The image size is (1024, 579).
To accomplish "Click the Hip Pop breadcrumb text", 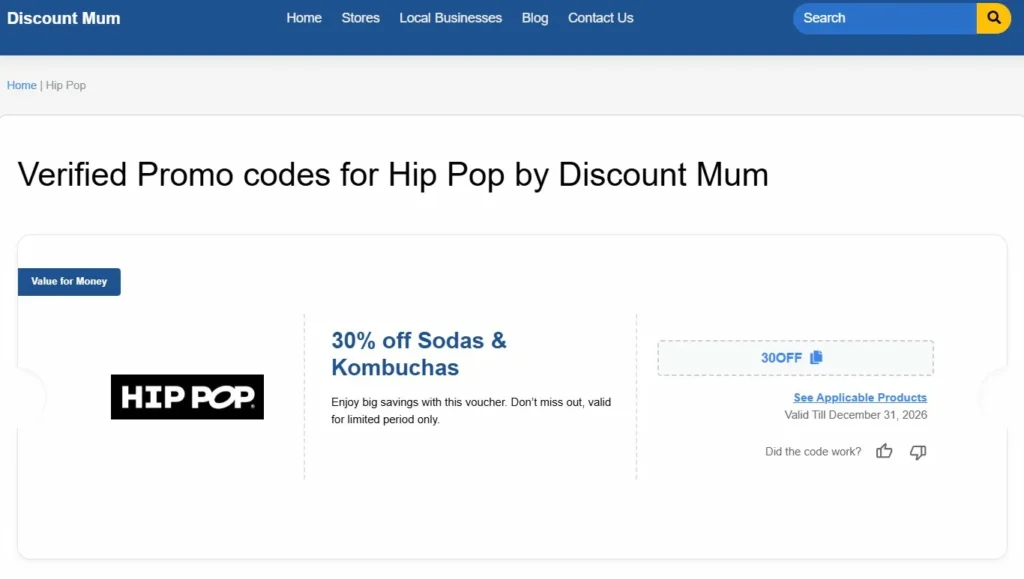I will tap(66, 85).
